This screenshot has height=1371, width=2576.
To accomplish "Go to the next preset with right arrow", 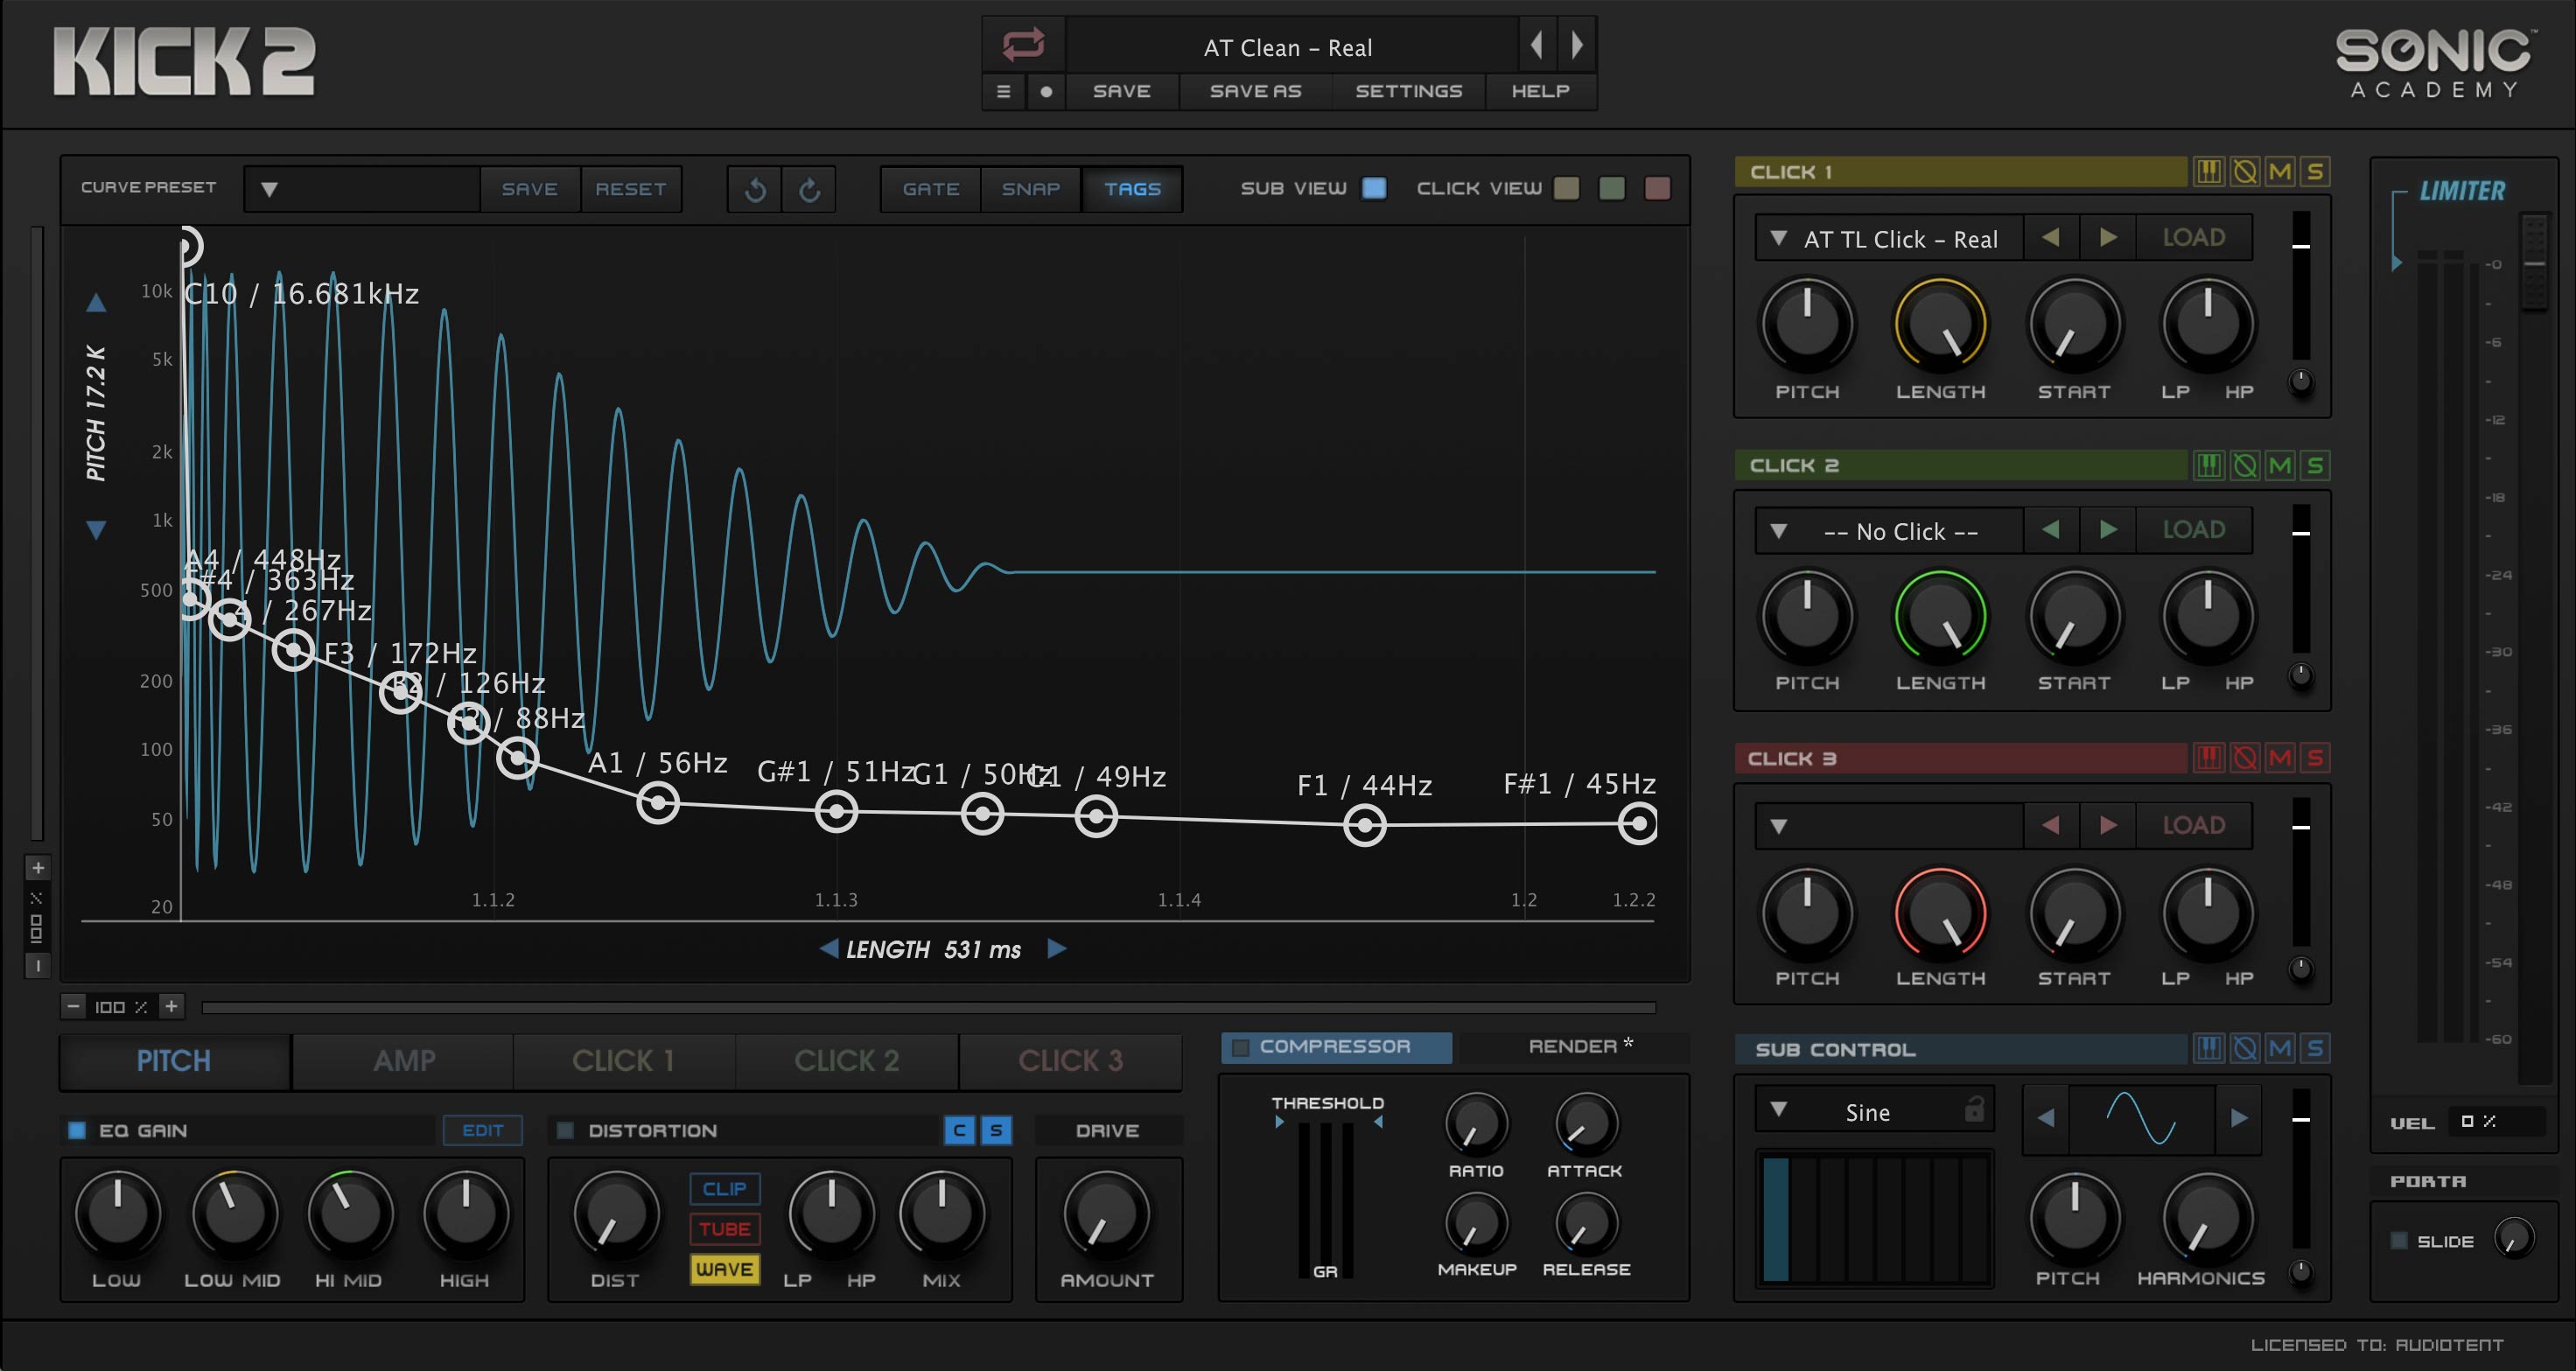I will click(x=1577, y=45).
